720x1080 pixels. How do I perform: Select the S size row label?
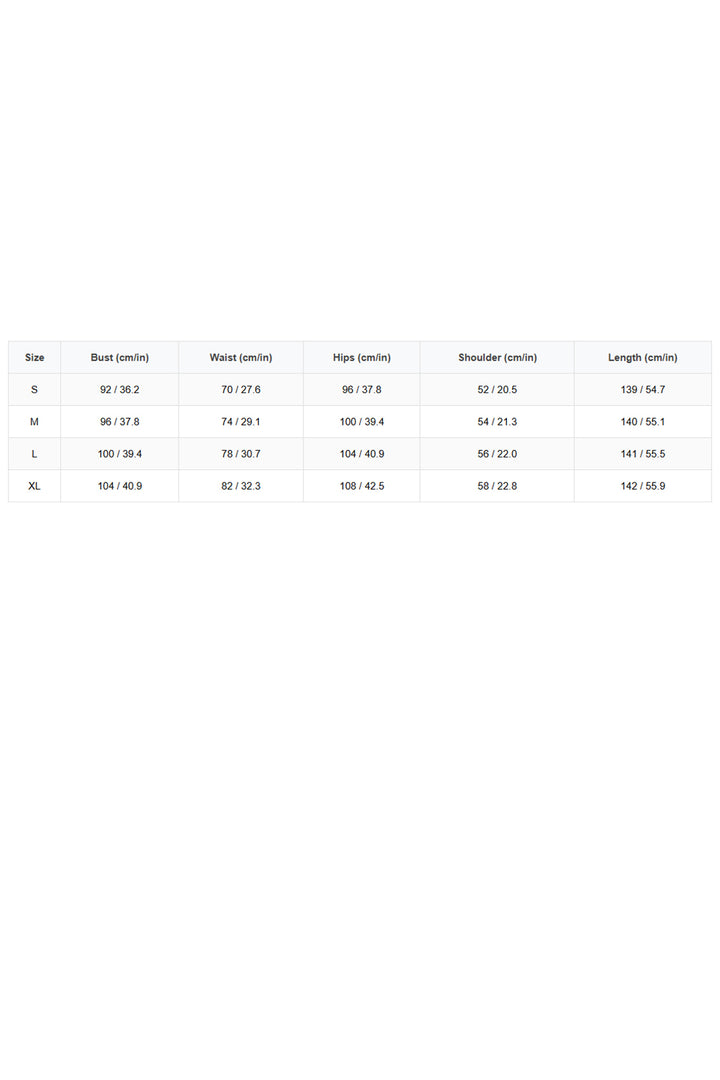tap(34, 390)
